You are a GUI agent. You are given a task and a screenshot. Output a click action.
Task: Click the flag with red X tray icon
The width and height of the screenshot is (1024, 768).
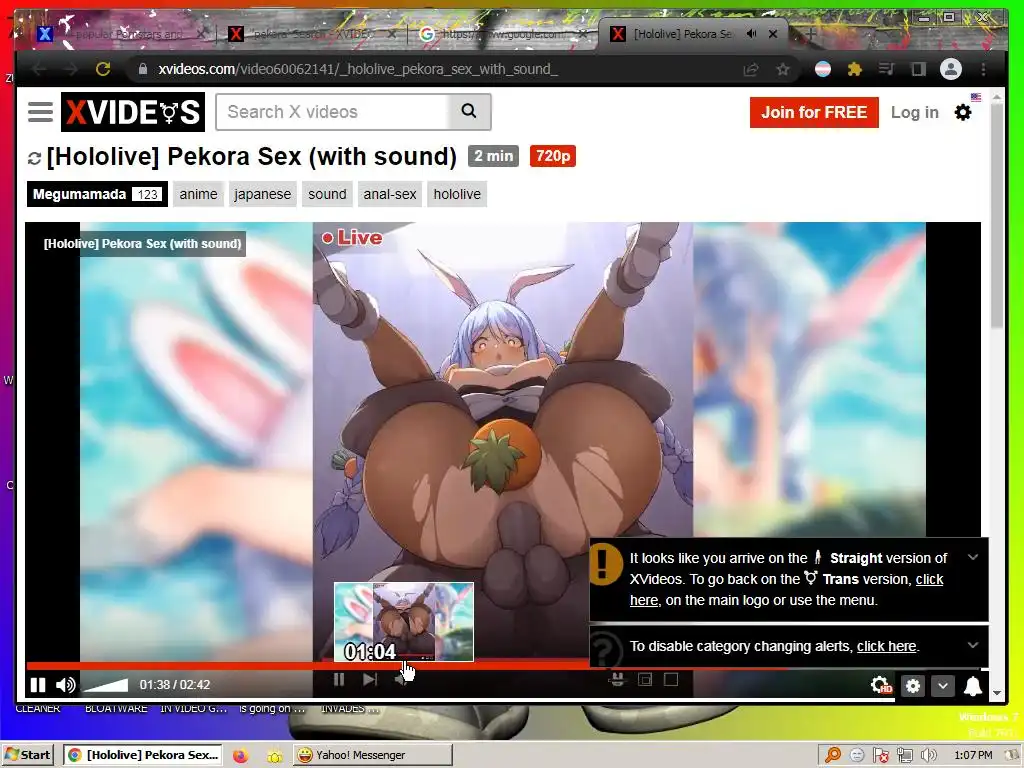[x=880, y=756]
